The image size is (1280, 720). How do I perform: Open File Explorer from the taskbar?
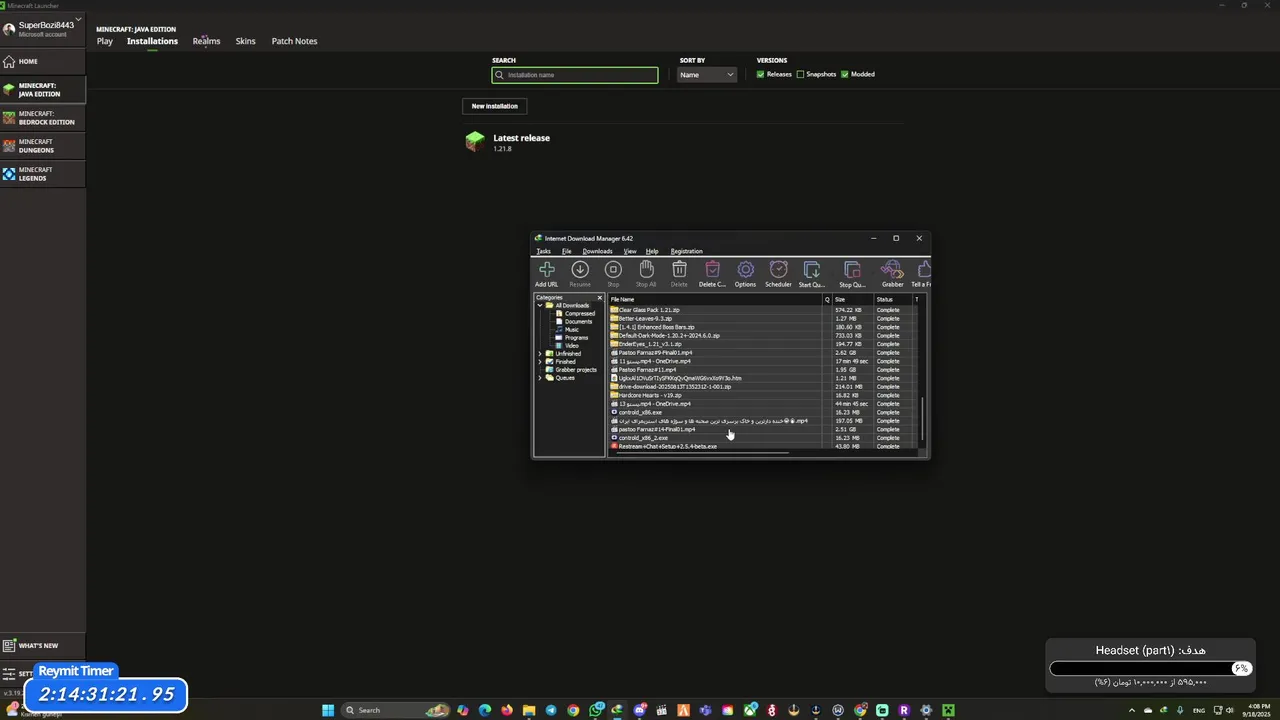point(529,710)
